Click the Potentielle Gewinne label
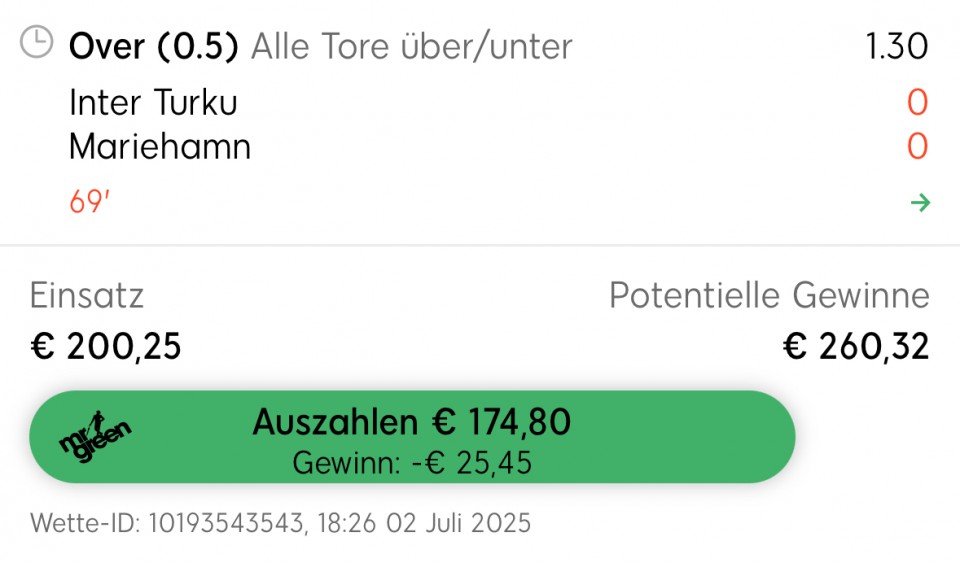Viewport: 960px width, 563px height. tap(770, 296)
